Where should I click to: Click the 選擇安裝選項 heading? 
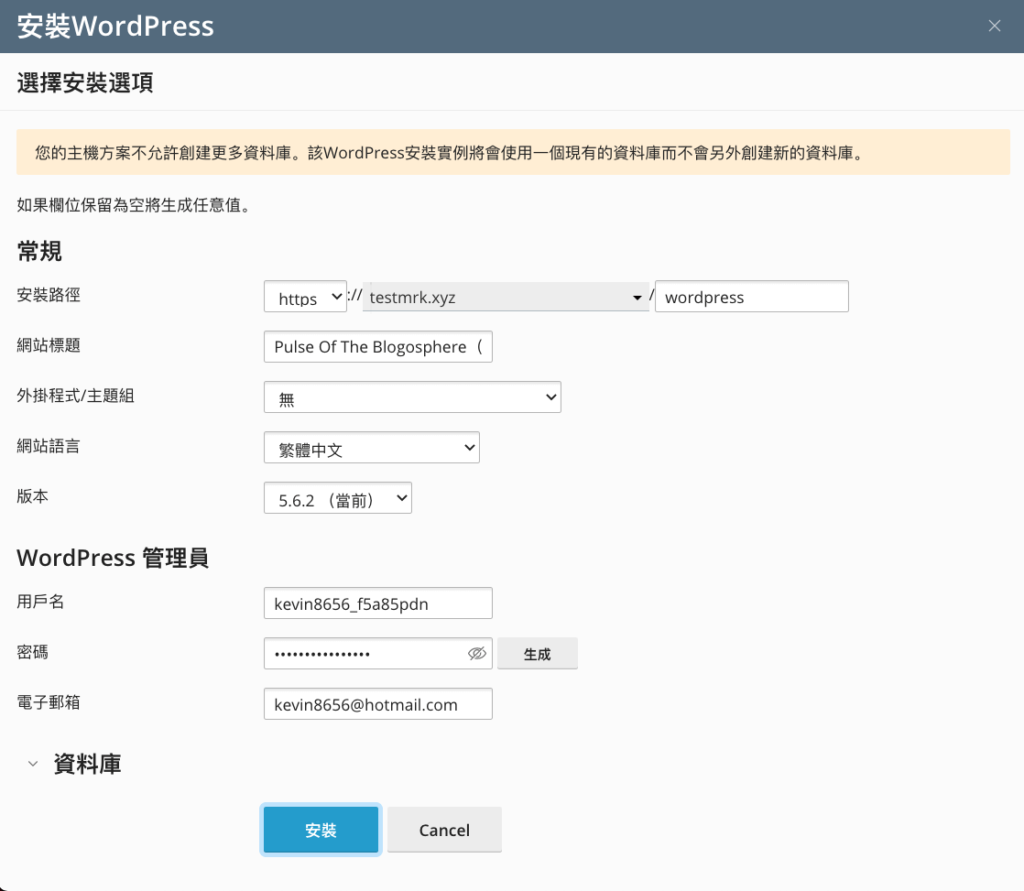coord(85,83)
